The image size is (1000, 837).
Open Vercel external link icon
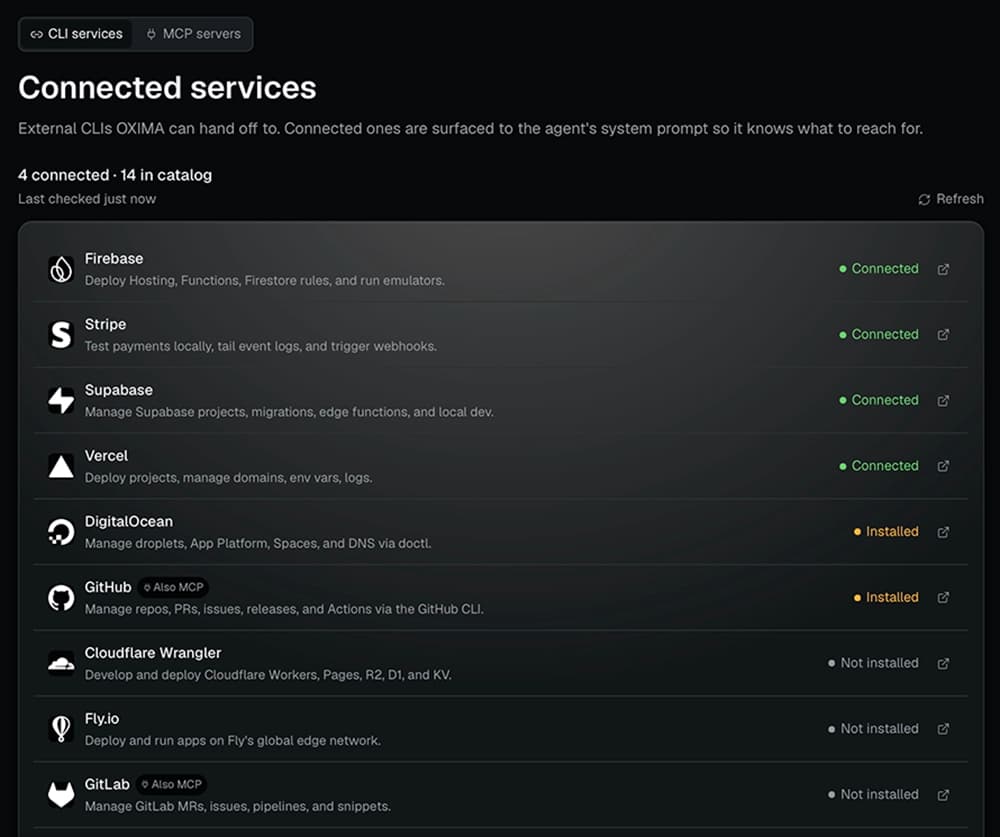pos(943,466)
